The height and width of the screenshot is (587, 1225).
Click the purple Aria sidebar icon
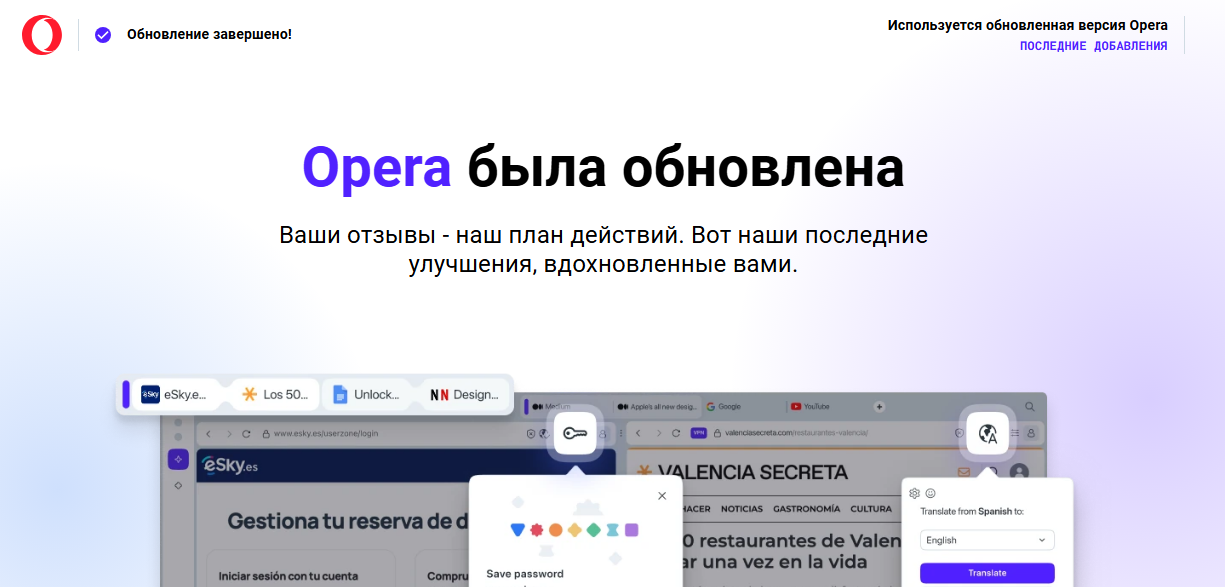coord(178,459)
